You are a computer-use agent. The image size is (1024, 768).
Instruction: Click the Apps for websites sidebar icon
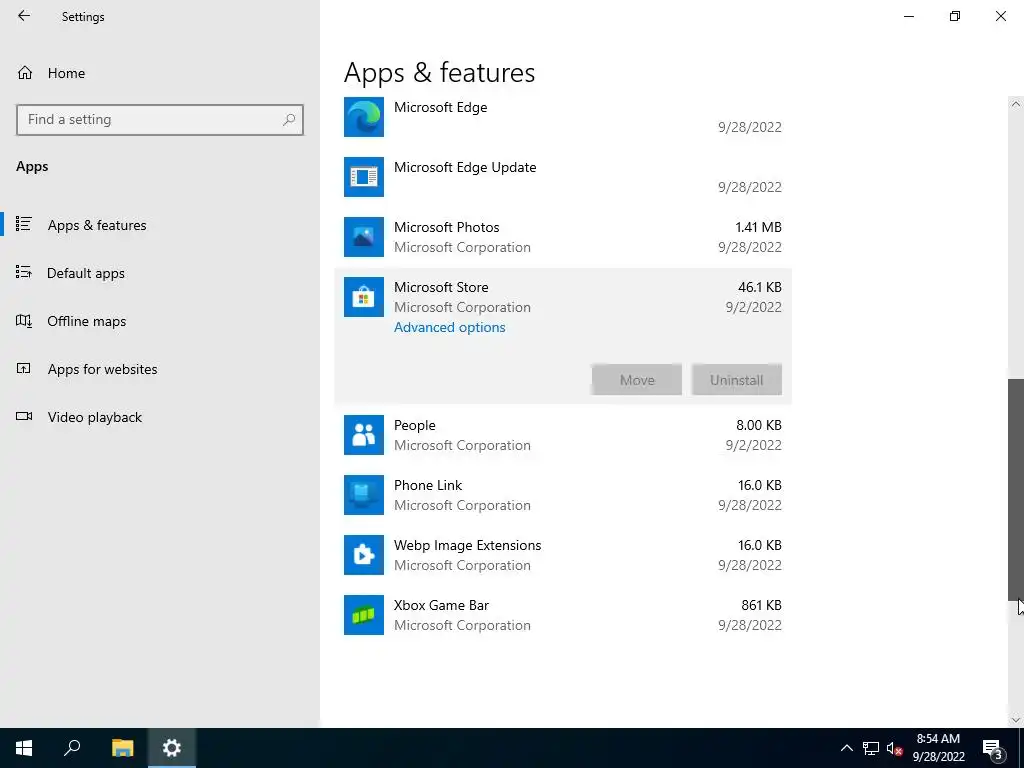pos(24,368)
